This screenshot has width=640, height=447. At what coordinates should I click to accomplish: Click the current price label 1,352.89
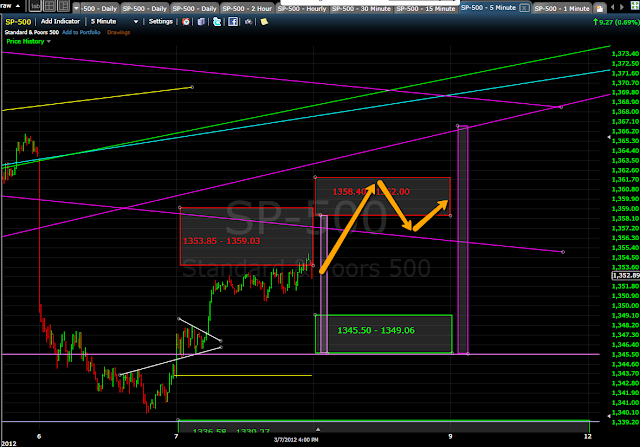point(626,276)
